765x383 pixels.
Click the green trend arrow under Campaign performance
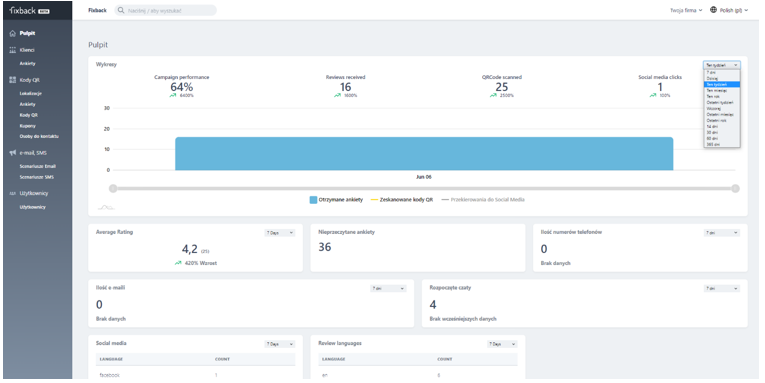pos(173,95)
